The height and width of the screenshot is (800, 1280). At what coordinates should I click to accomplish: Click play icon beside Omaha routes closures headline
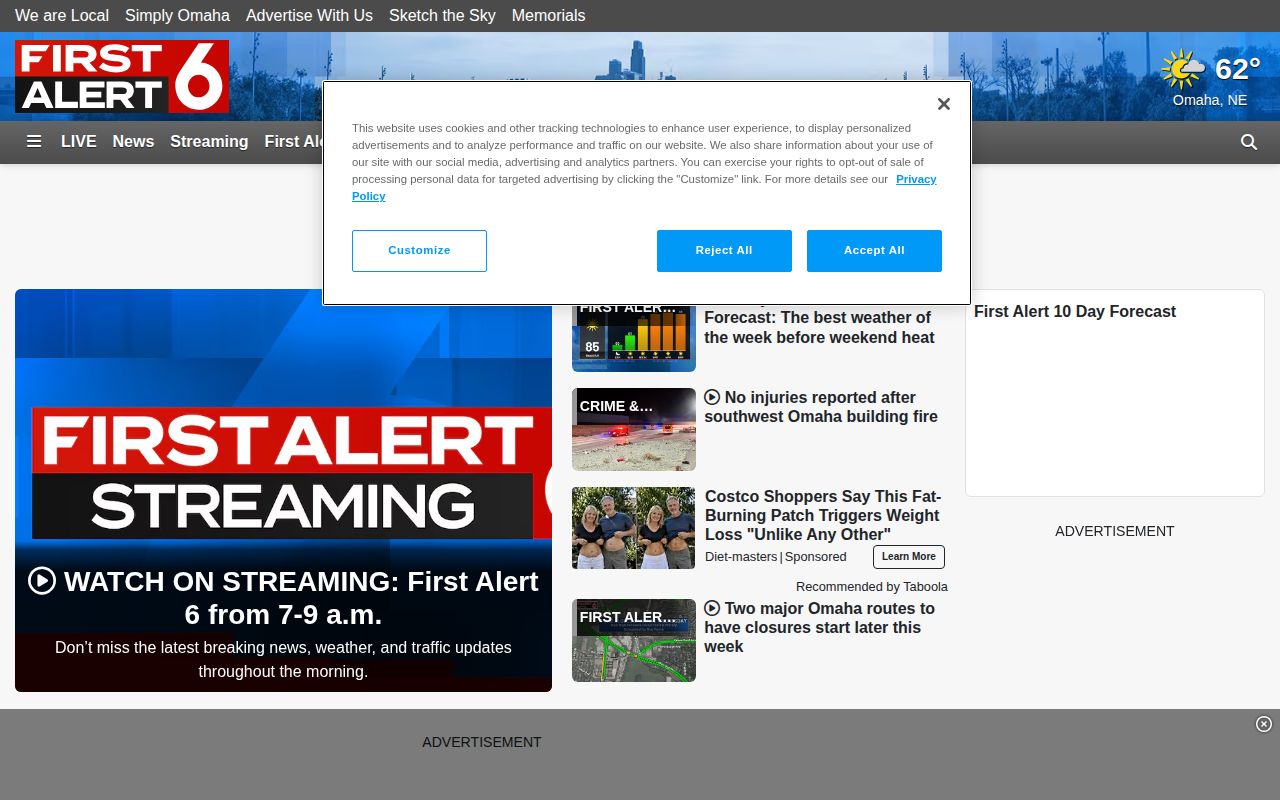pyautogui.click(x=712, y=608)
